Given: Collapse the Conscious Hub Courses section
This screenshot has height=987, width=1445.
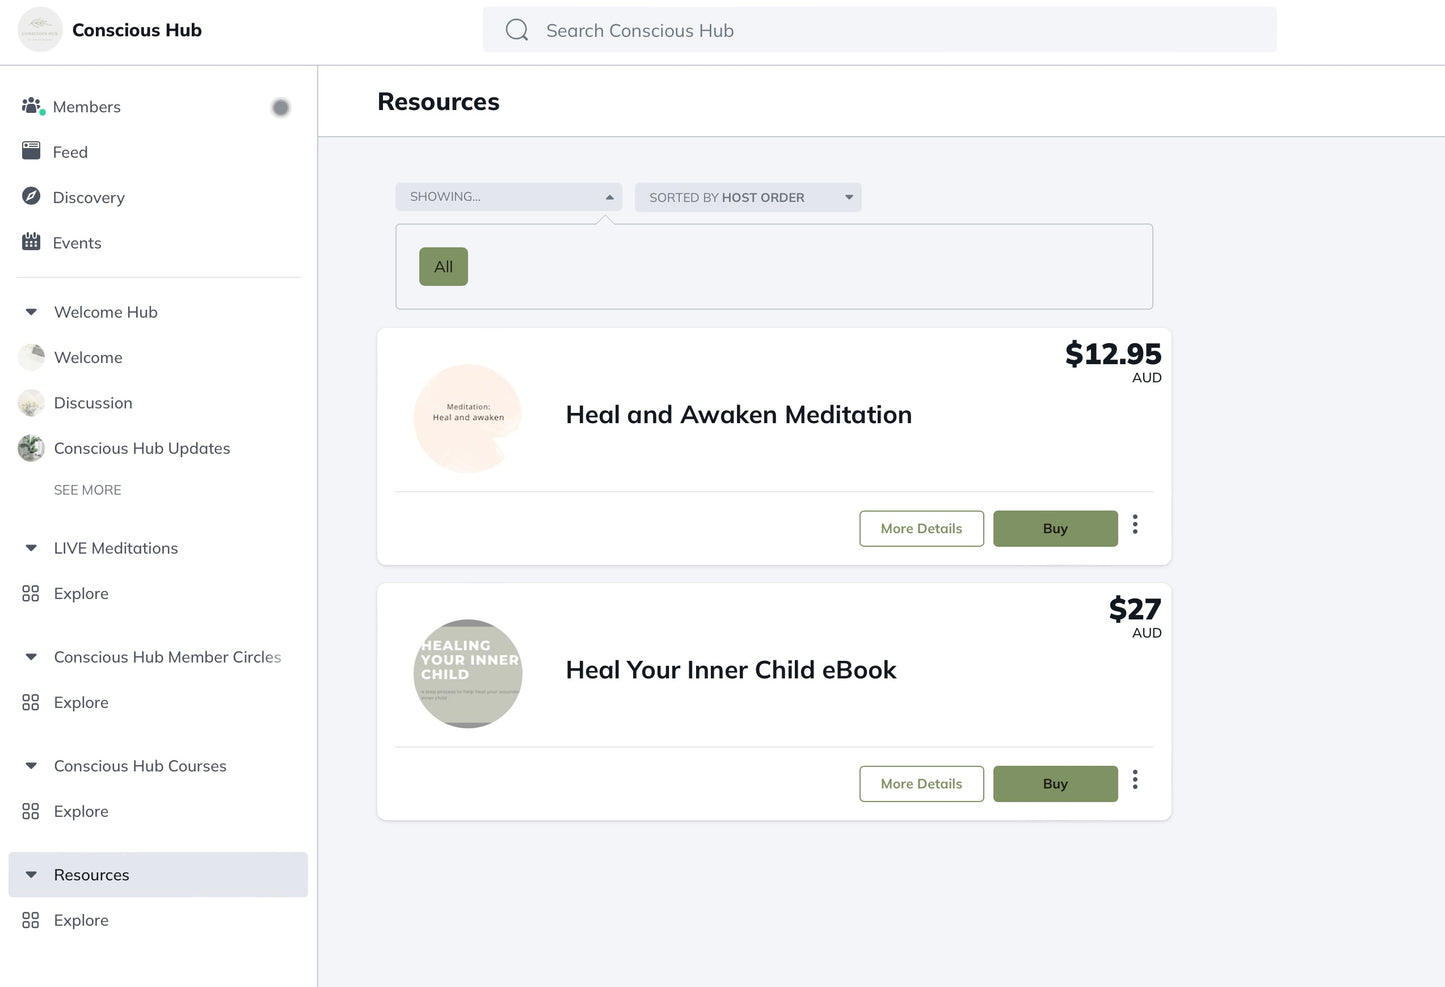Looking at the screenshot, I should pyautogui.click(x=31, y=766).
